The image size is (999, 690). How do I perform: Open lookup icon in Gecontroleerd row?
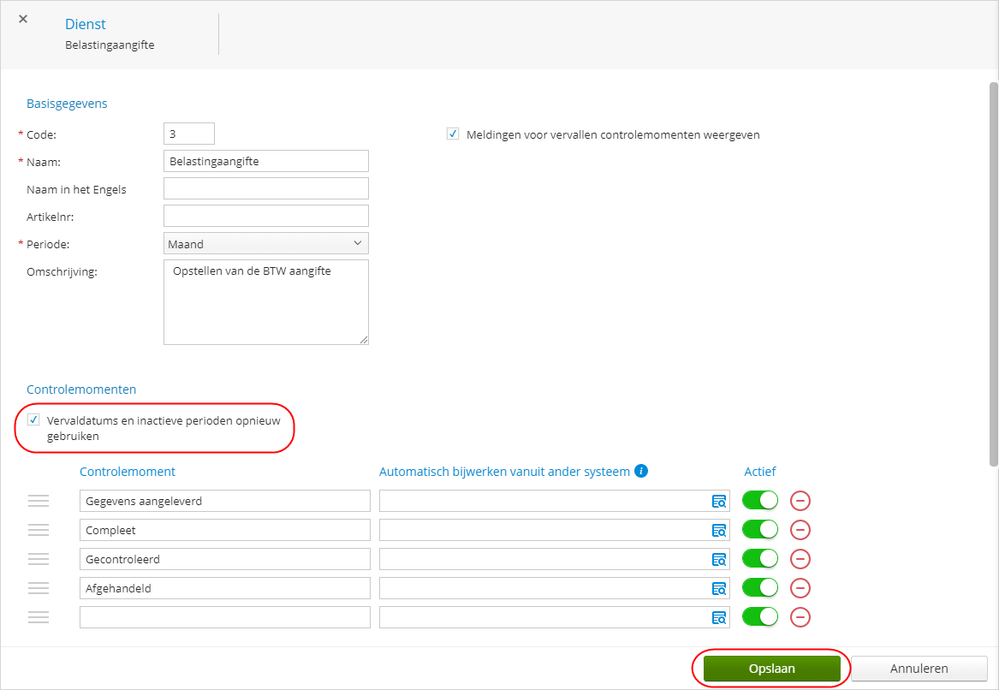pyautogui.click(x=719, y=559)
